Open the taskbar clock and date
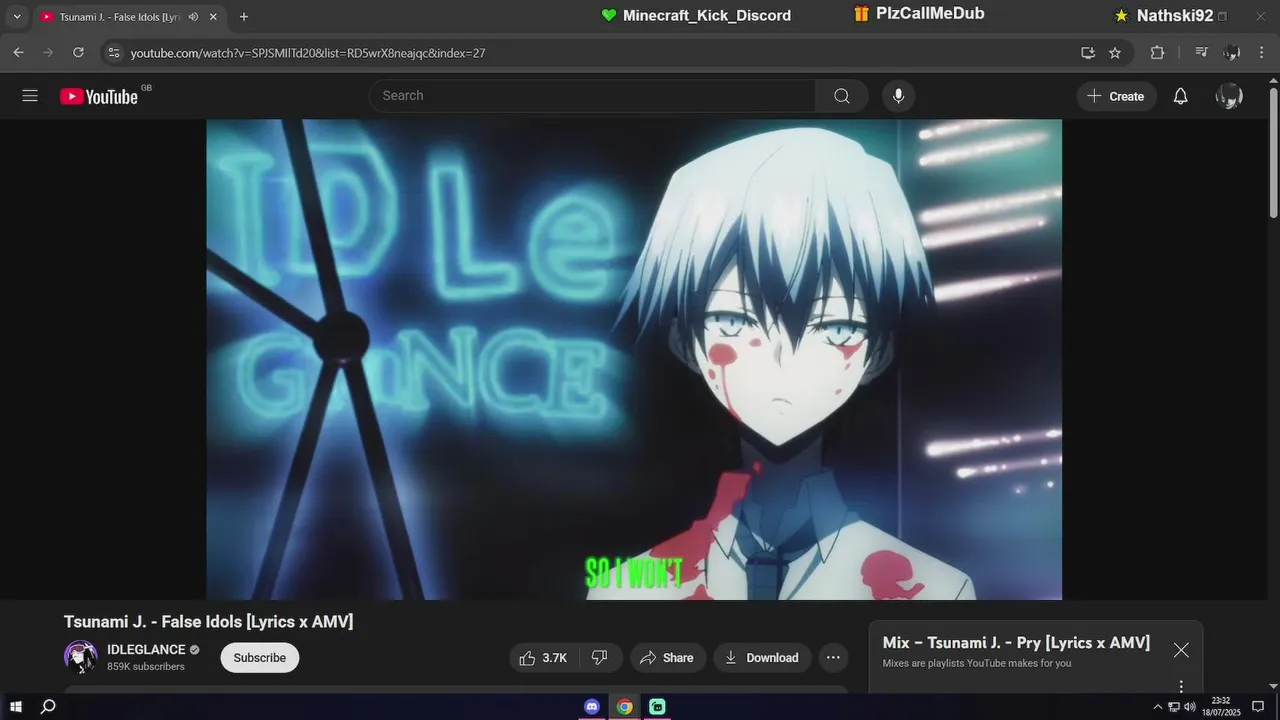 (1221, 707)
